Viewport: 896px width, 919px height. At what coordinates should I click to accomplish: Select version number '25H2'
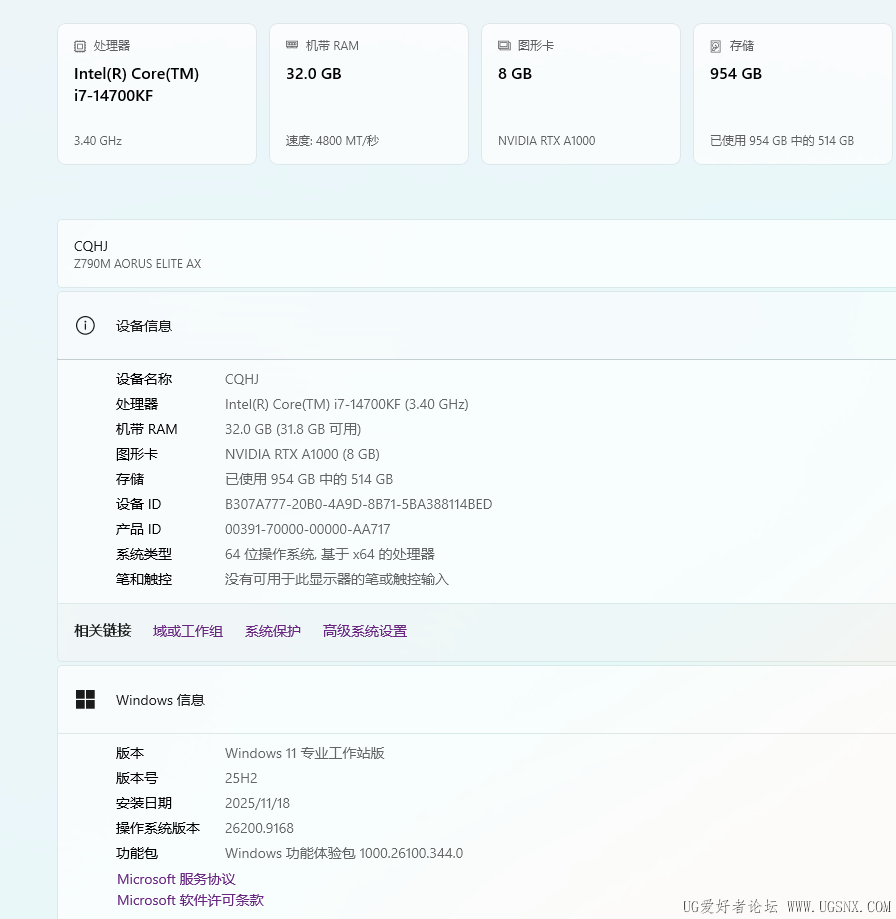click(241, 778)
